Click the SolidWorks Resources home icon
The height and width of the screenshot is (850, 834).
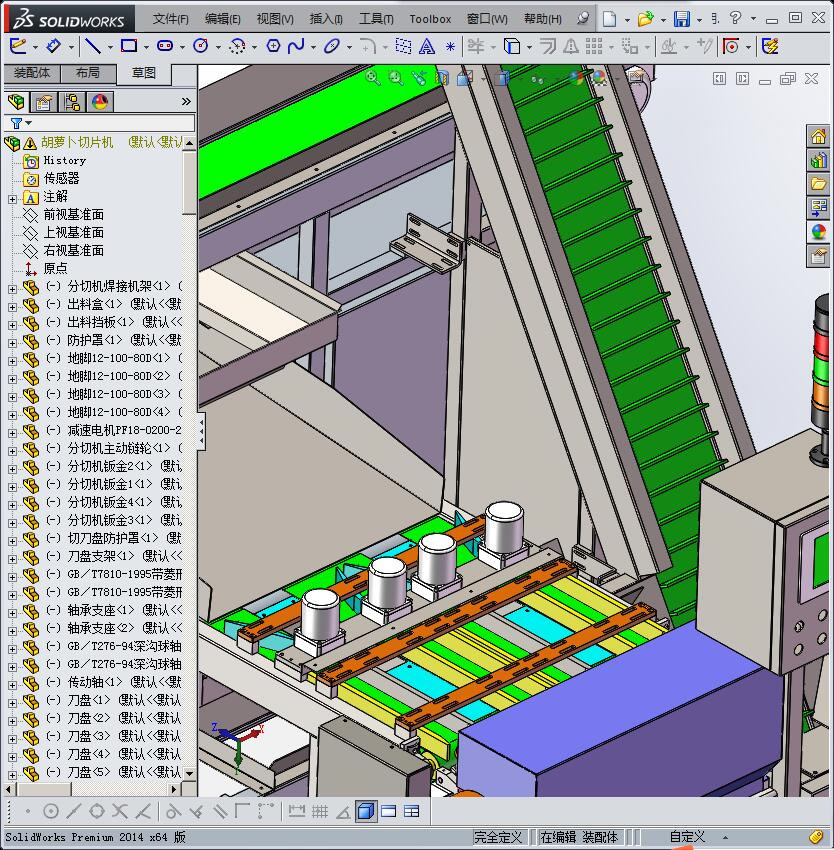[x=818, y=136]
